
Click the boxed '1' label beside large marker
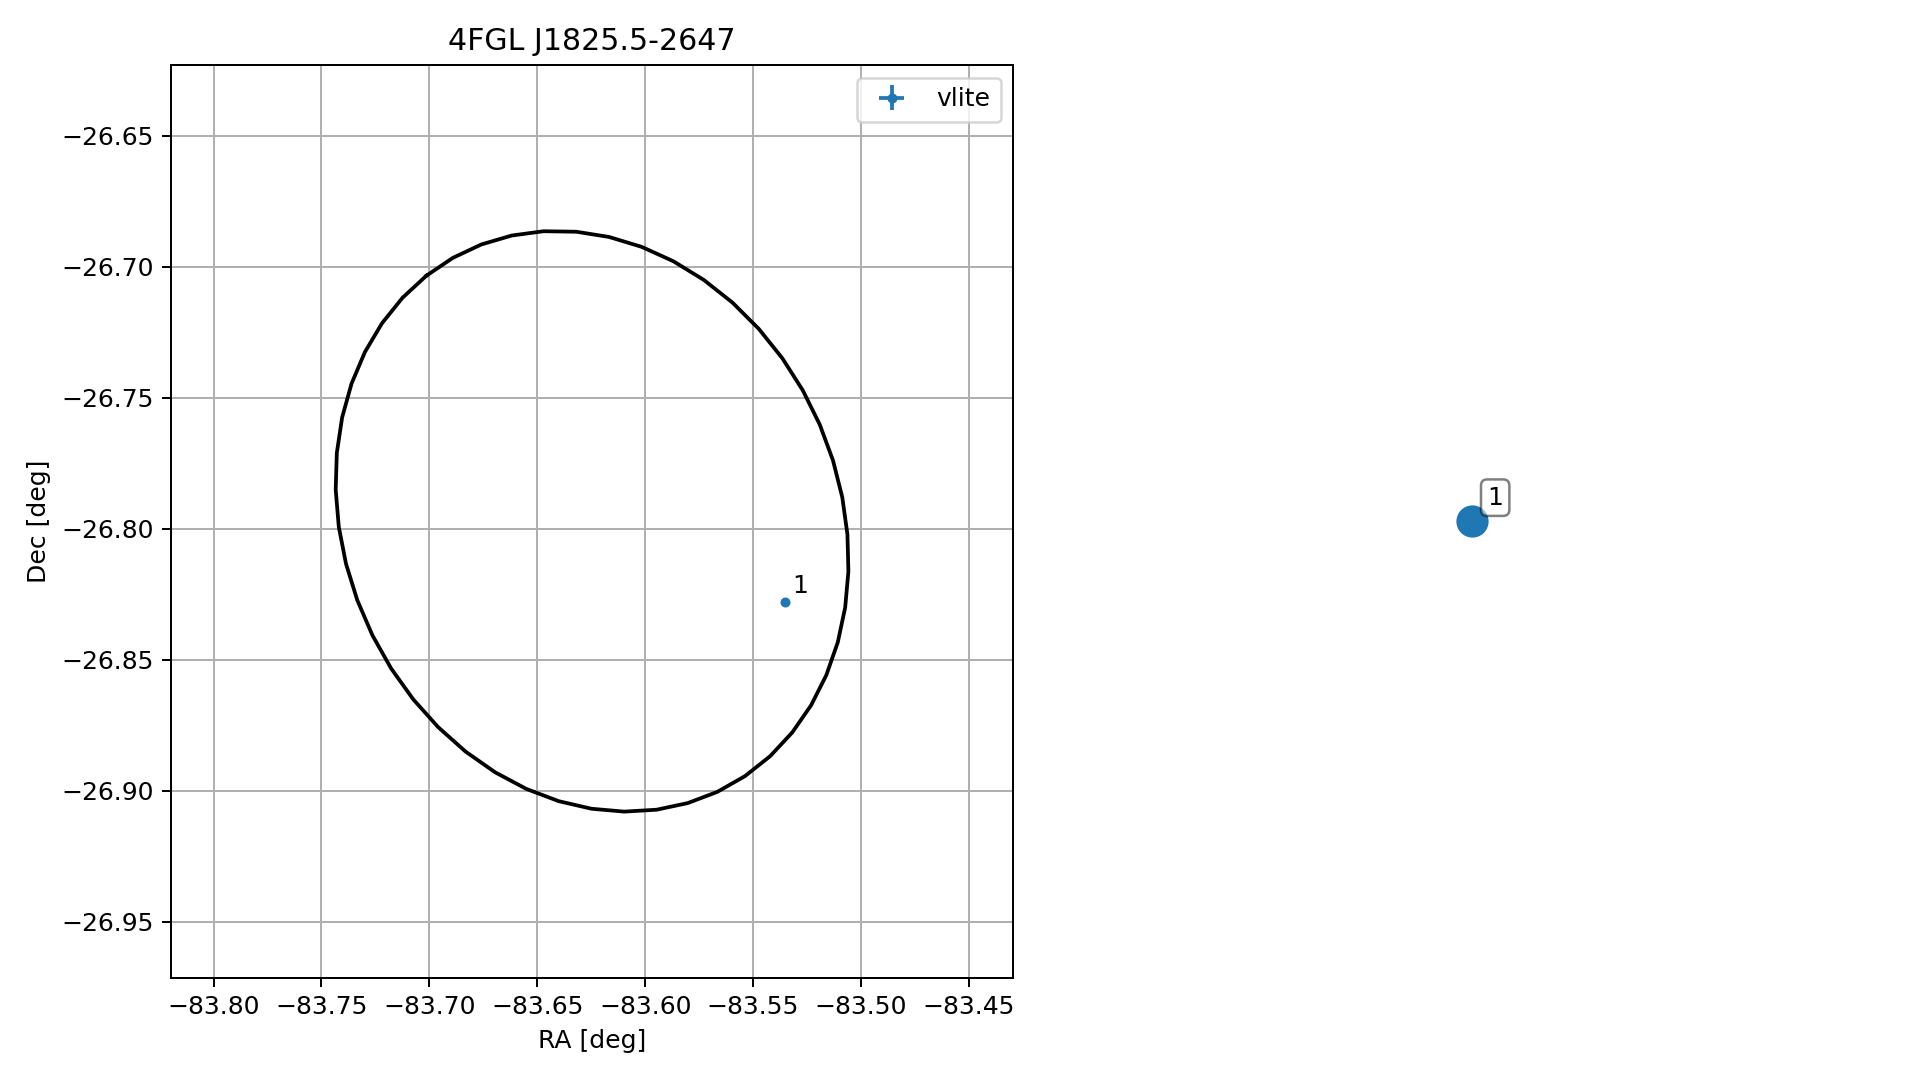pos(1495,497)
